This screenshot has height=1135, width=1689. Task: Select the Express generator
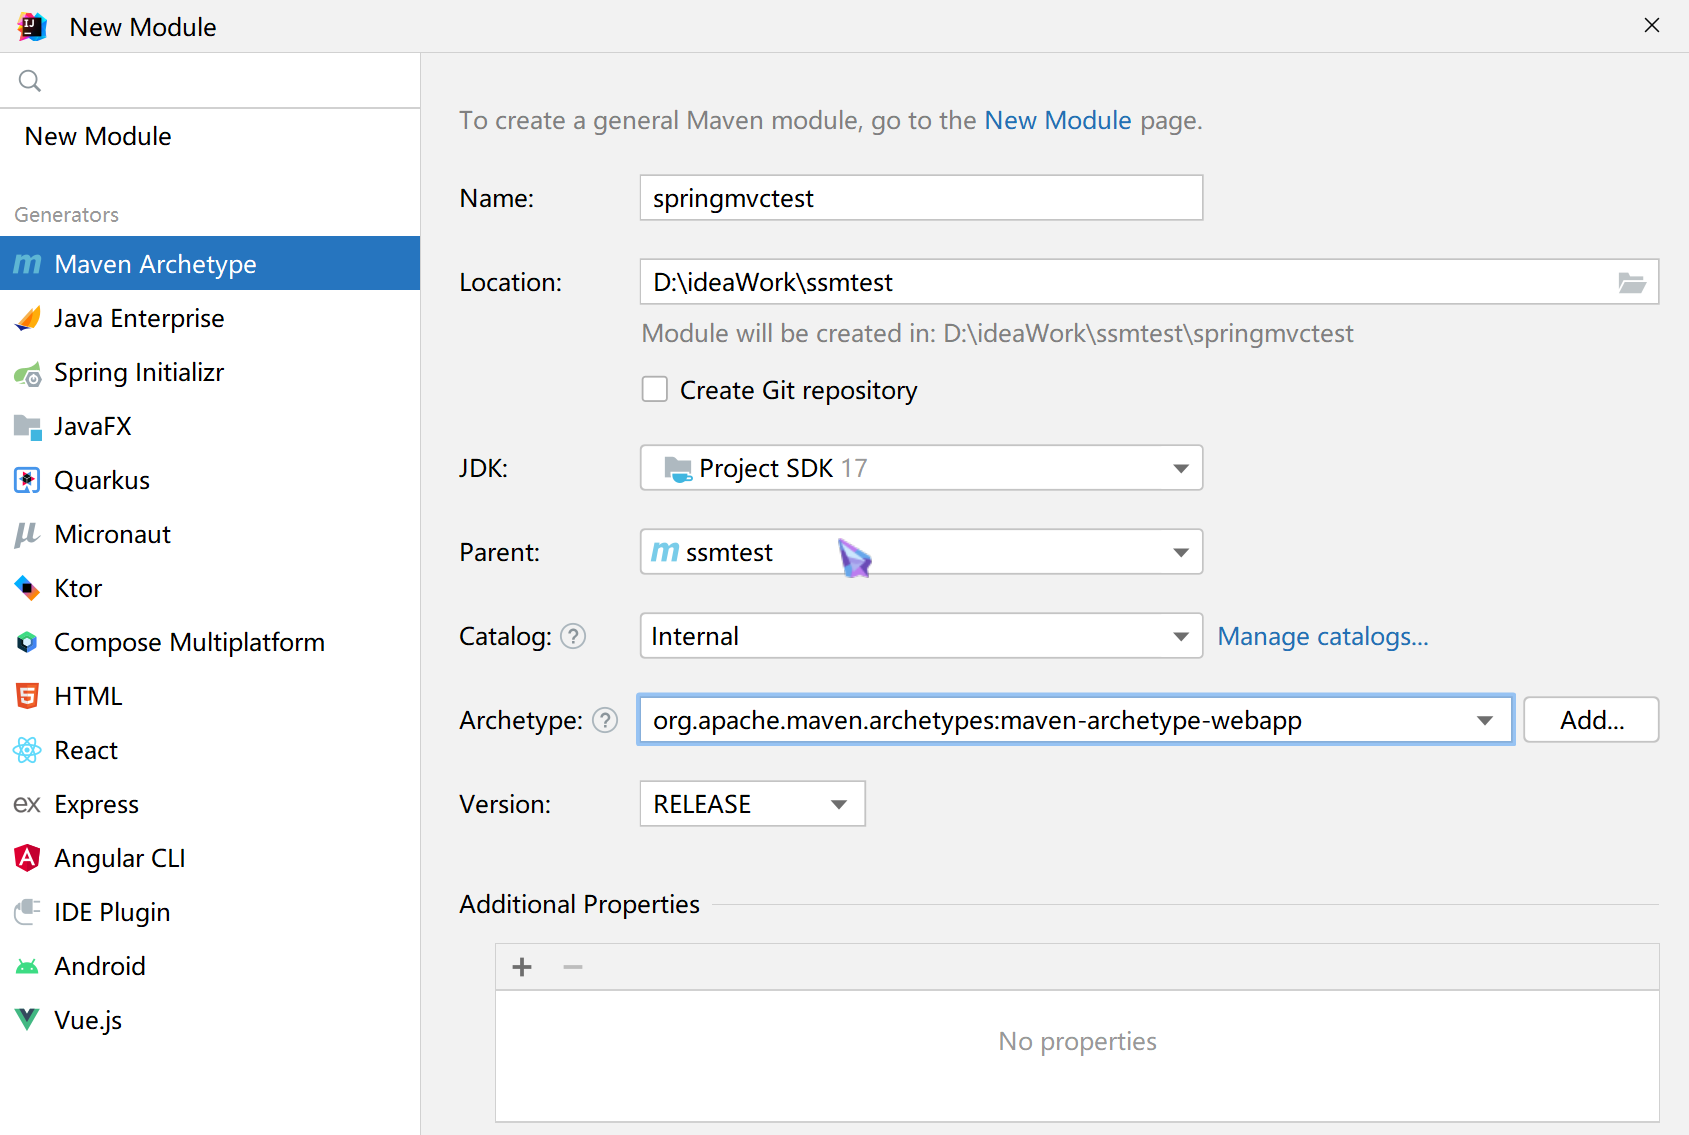[210, 804]
